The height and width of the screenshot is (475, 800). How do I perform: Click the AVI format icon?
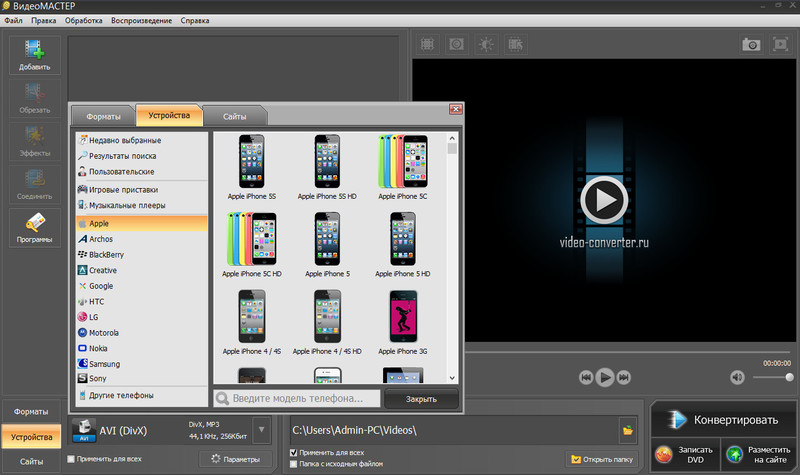point(84,430)
